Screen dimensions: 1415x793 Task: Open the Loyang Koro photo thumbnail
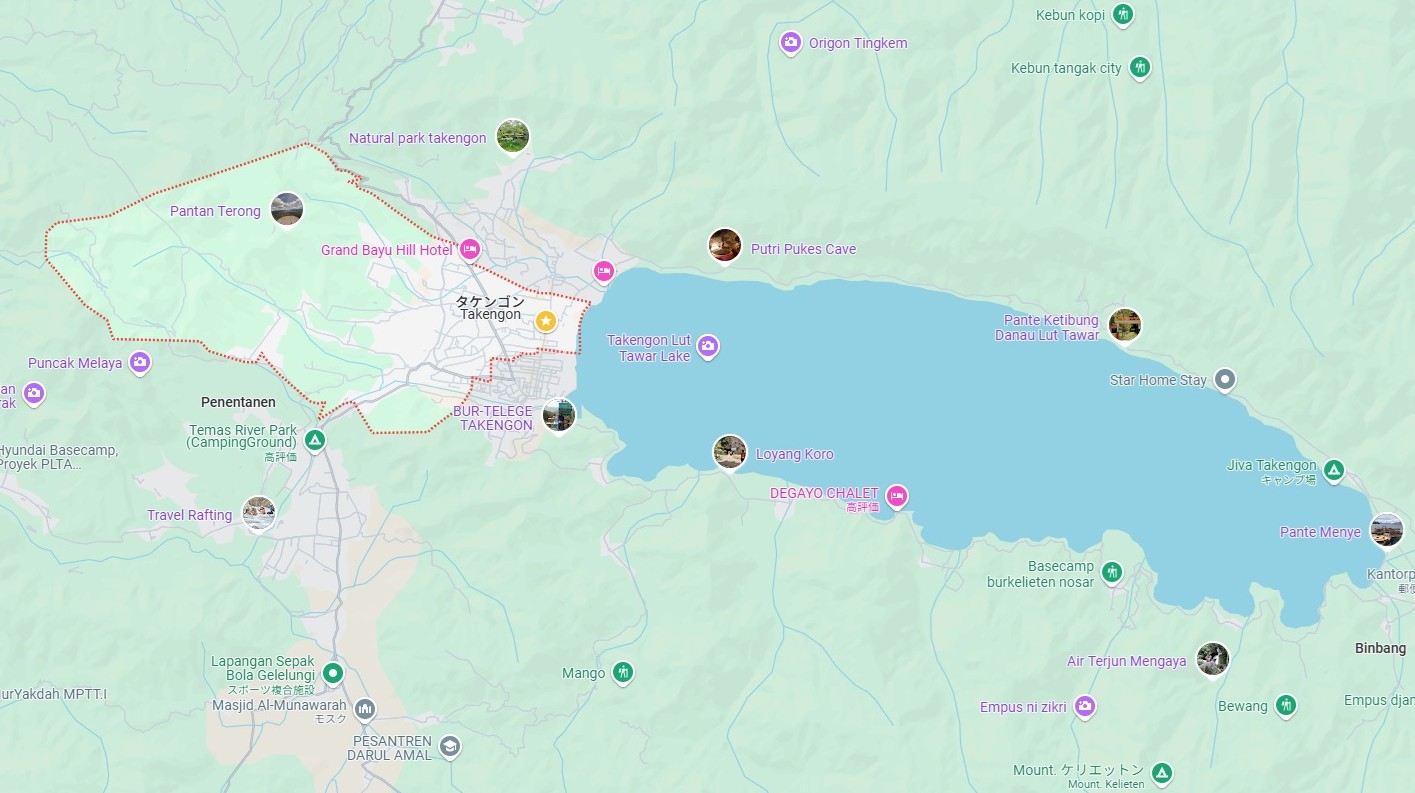point(730,451)
